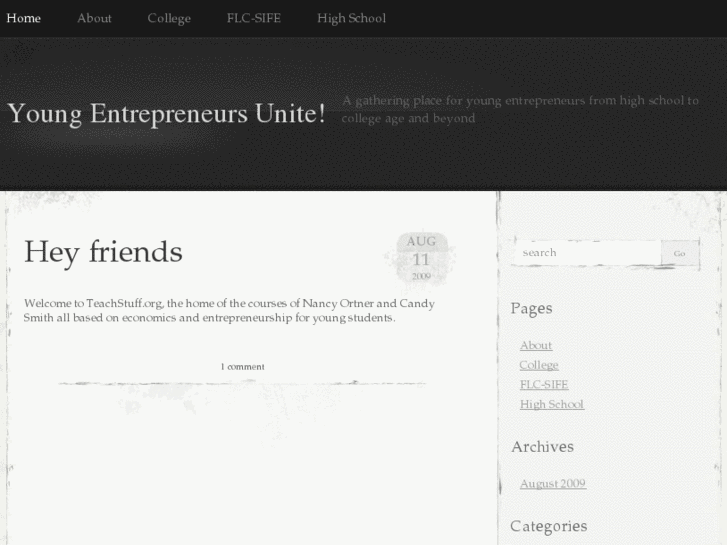Viewport: 727px width, 545px height.
Task: Open the College link under Pages
Action: pyautogui.click(x=539, y=365)
